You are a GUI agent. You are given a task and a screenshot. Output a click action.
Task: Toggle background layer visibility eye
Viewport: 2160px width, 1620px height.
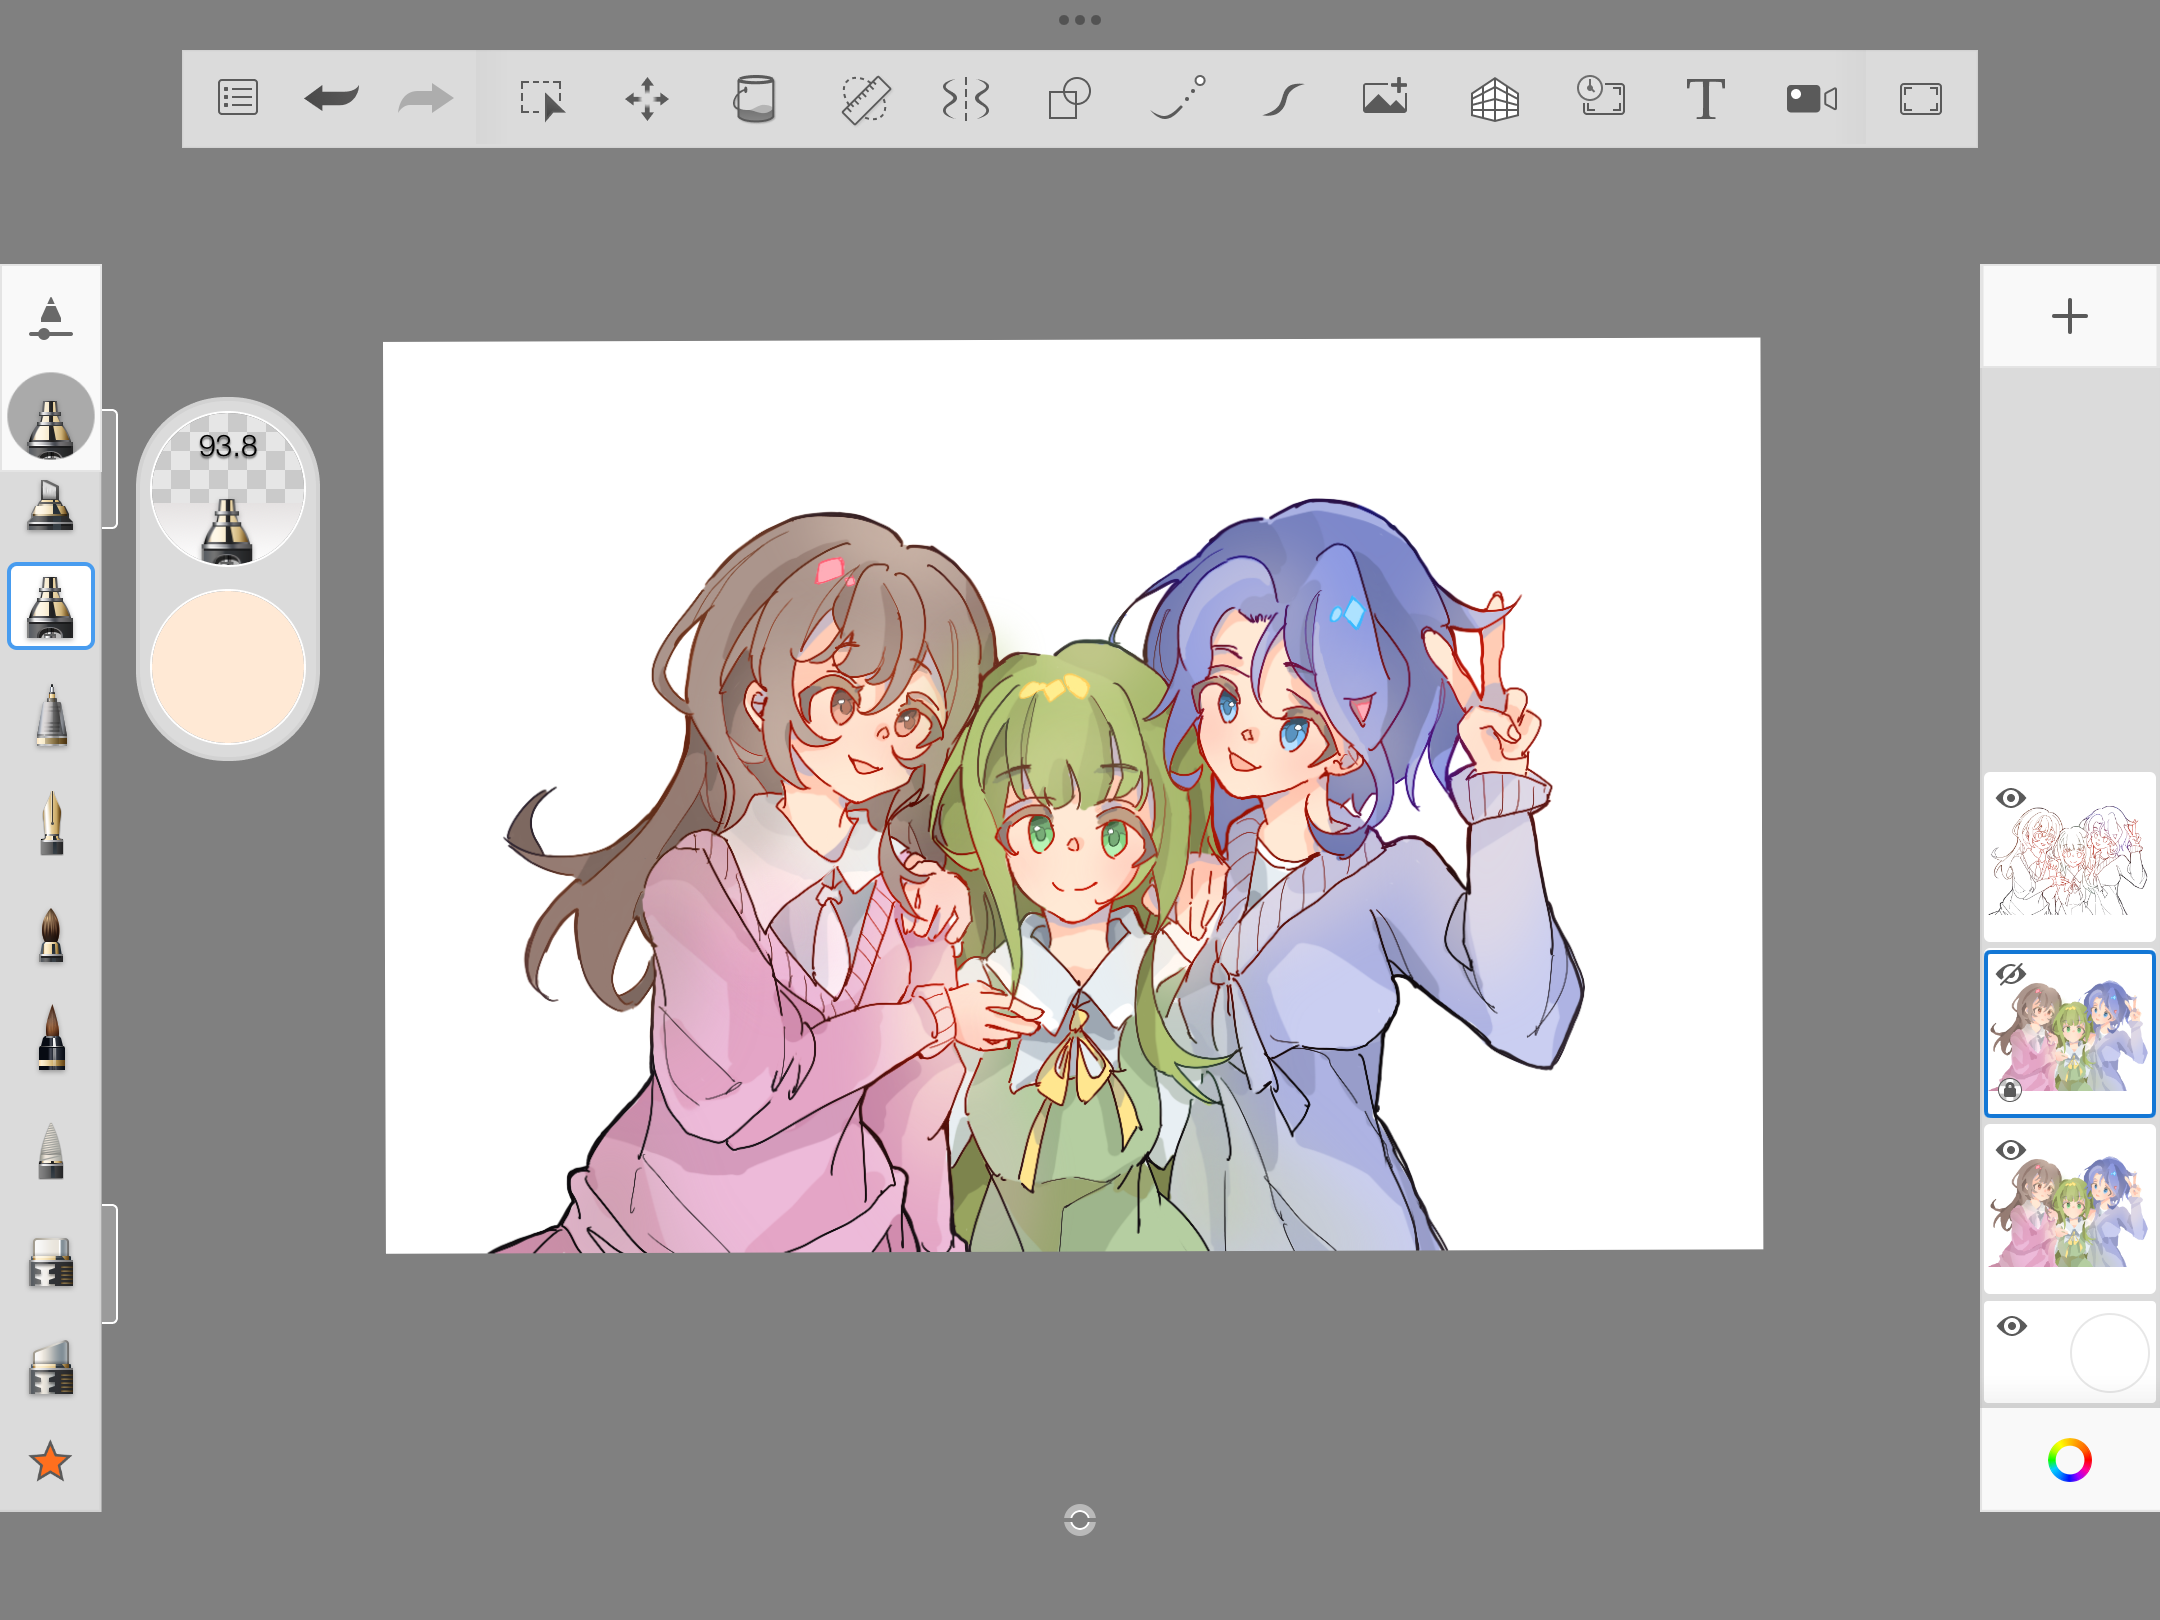tap(2011, 1326)
